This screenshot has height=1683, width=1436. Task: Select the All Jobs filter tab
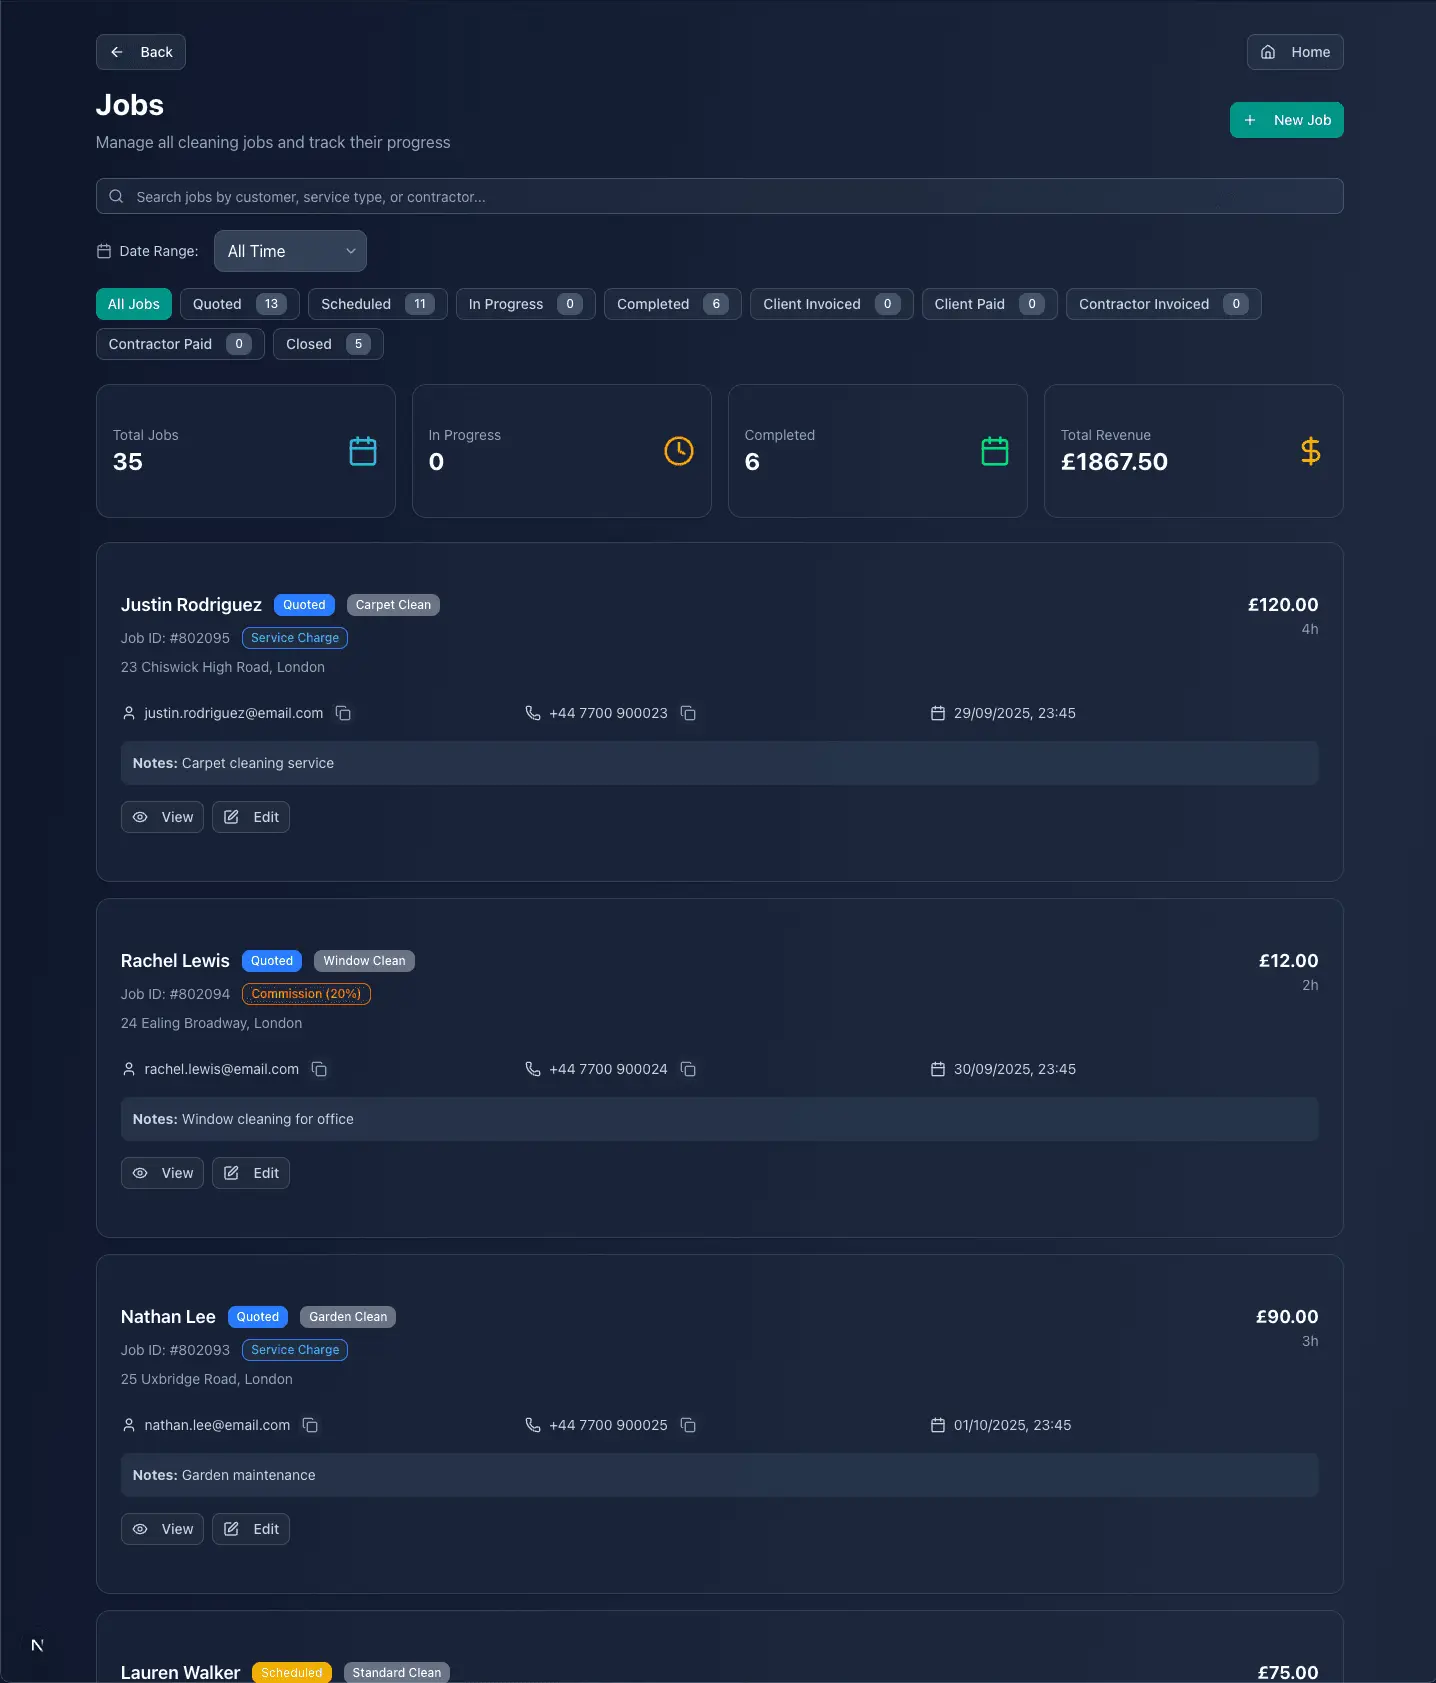pyautogui.click(x=134, y=304)
